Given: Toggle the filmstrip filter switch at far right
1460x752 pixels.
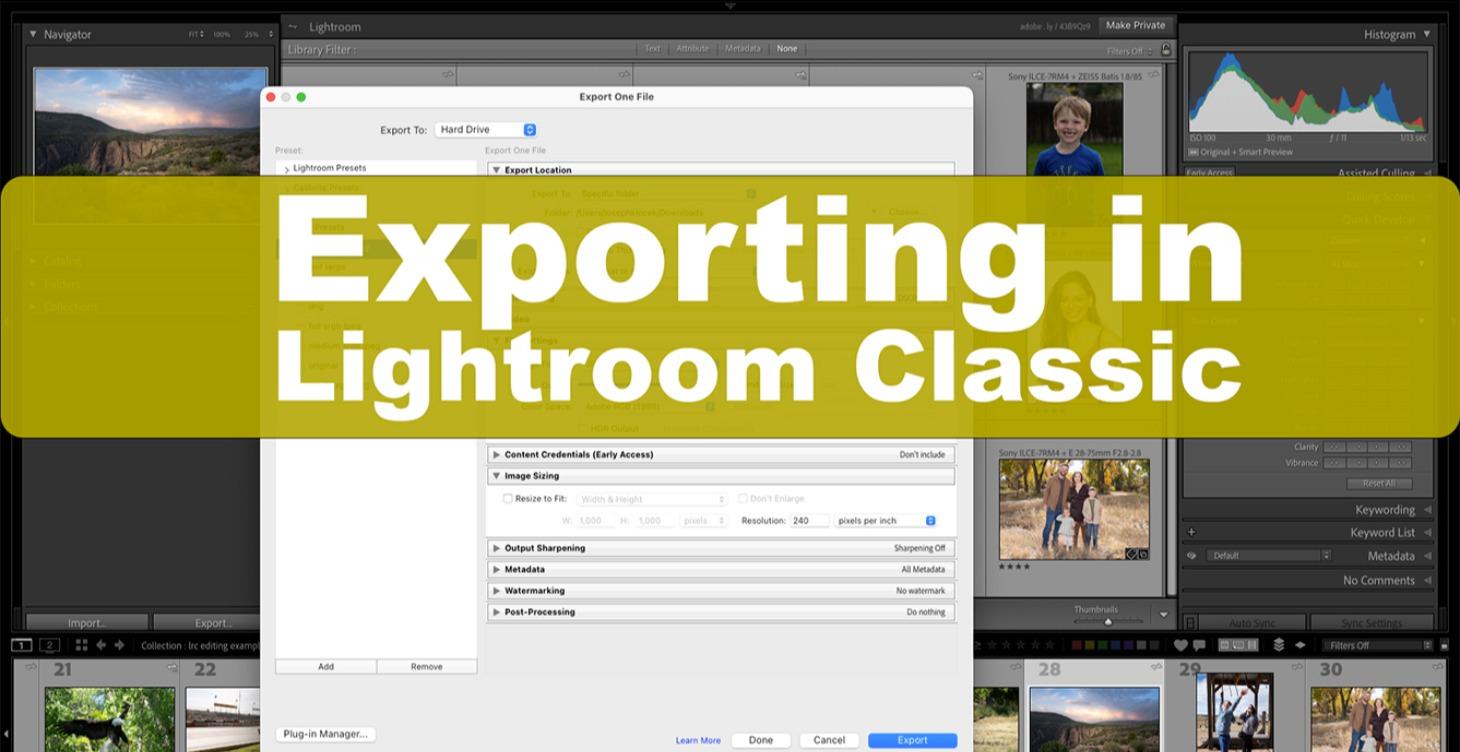Looking at the screenshot, I should tap(1444, 645).
